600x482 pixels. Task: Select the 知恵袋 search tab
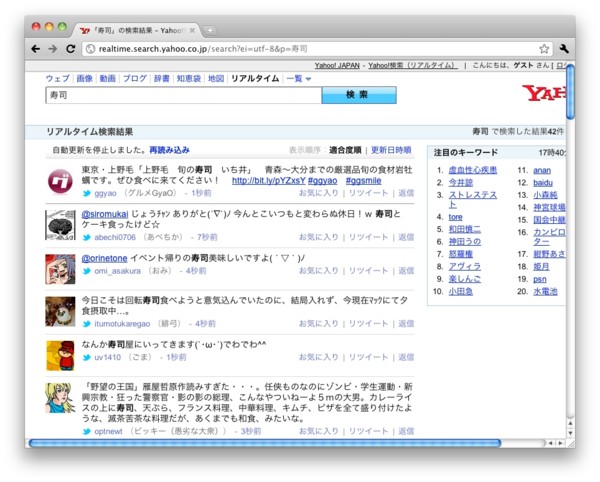coord(189,78)
